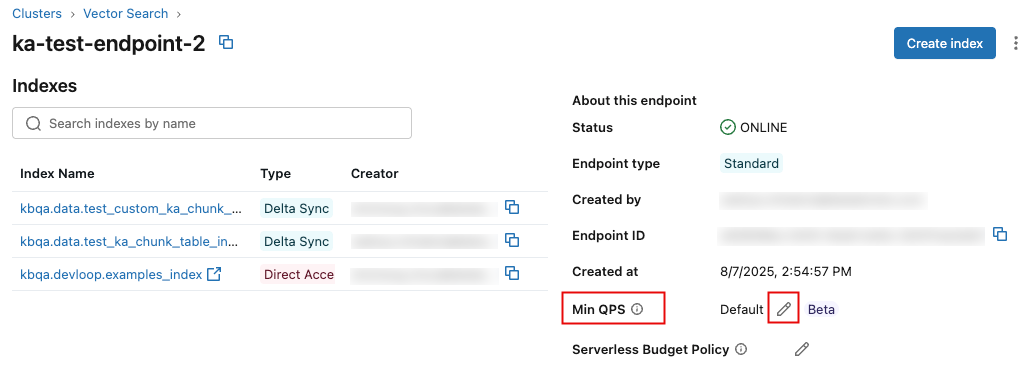Go to Clusters breadcrumb

click(x=37, y=13)
